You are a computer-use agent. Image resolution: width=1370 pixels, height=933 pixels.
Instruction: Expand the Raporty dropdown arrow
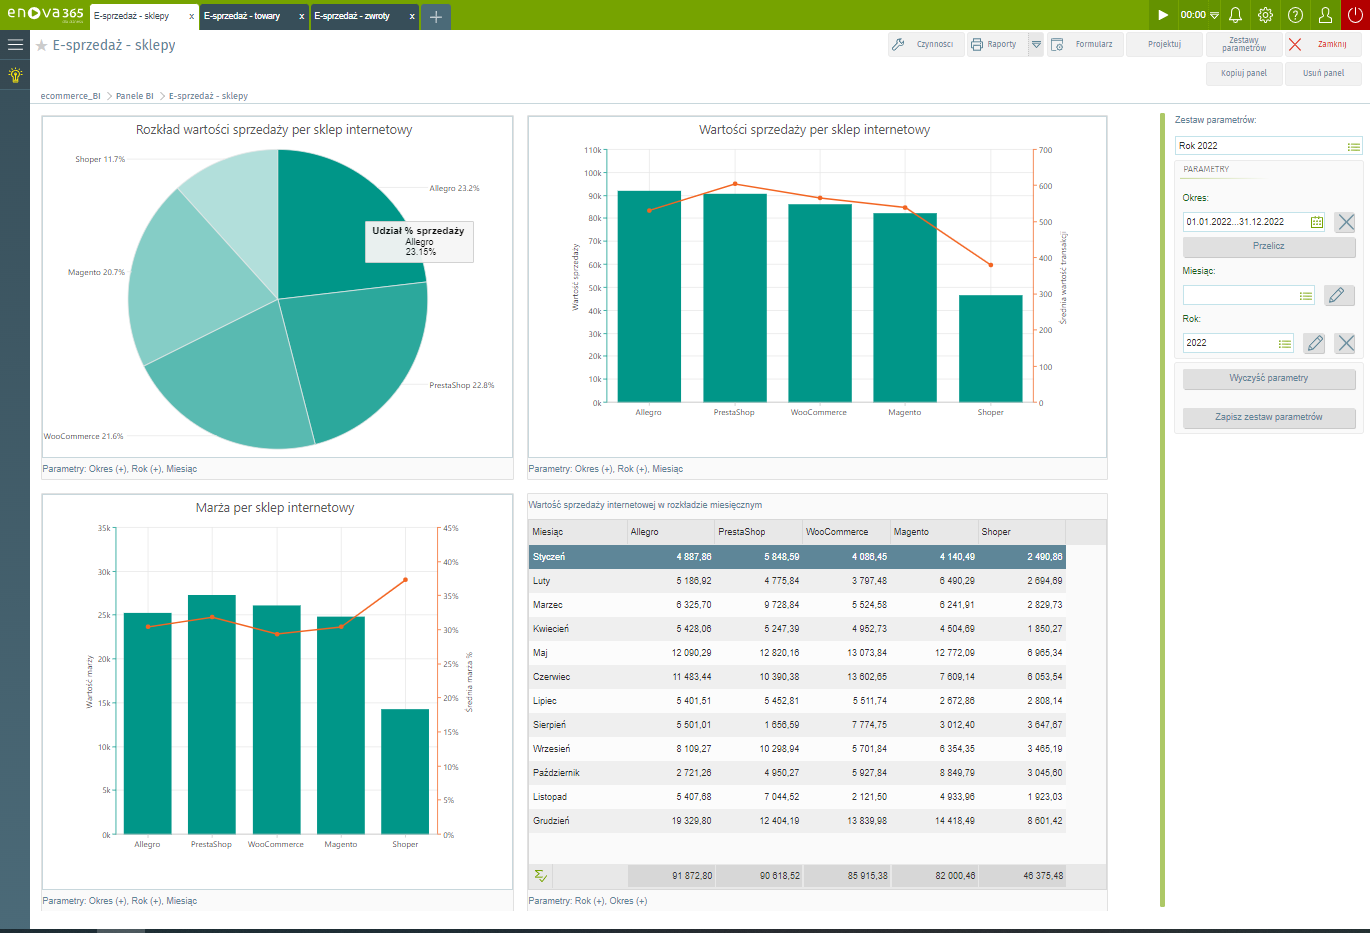pyautogui.click(x=1036, y=45)
